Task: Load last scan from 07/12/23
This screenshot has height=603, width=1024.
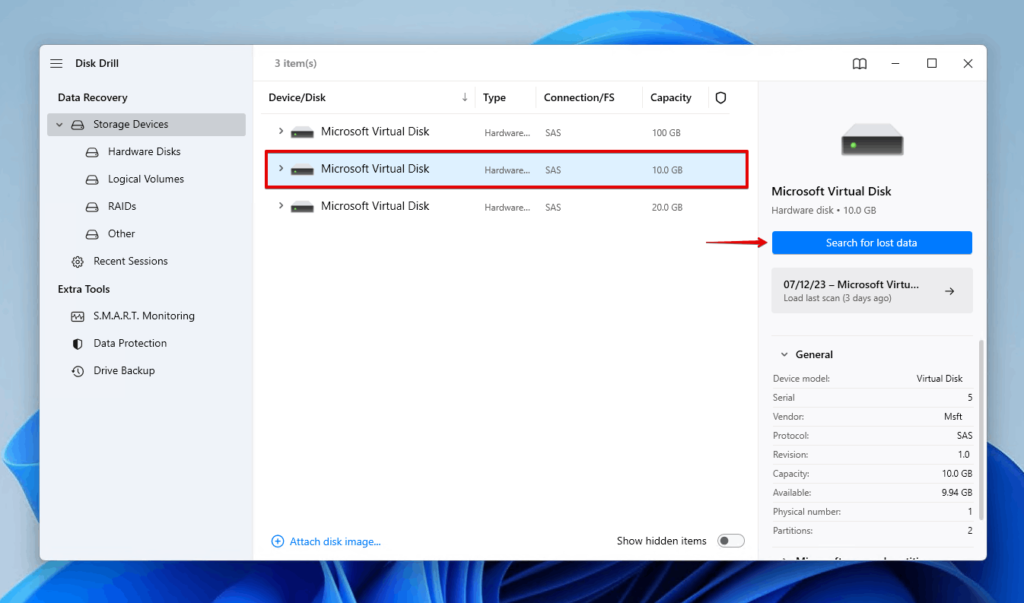Action: pos(871,291)
